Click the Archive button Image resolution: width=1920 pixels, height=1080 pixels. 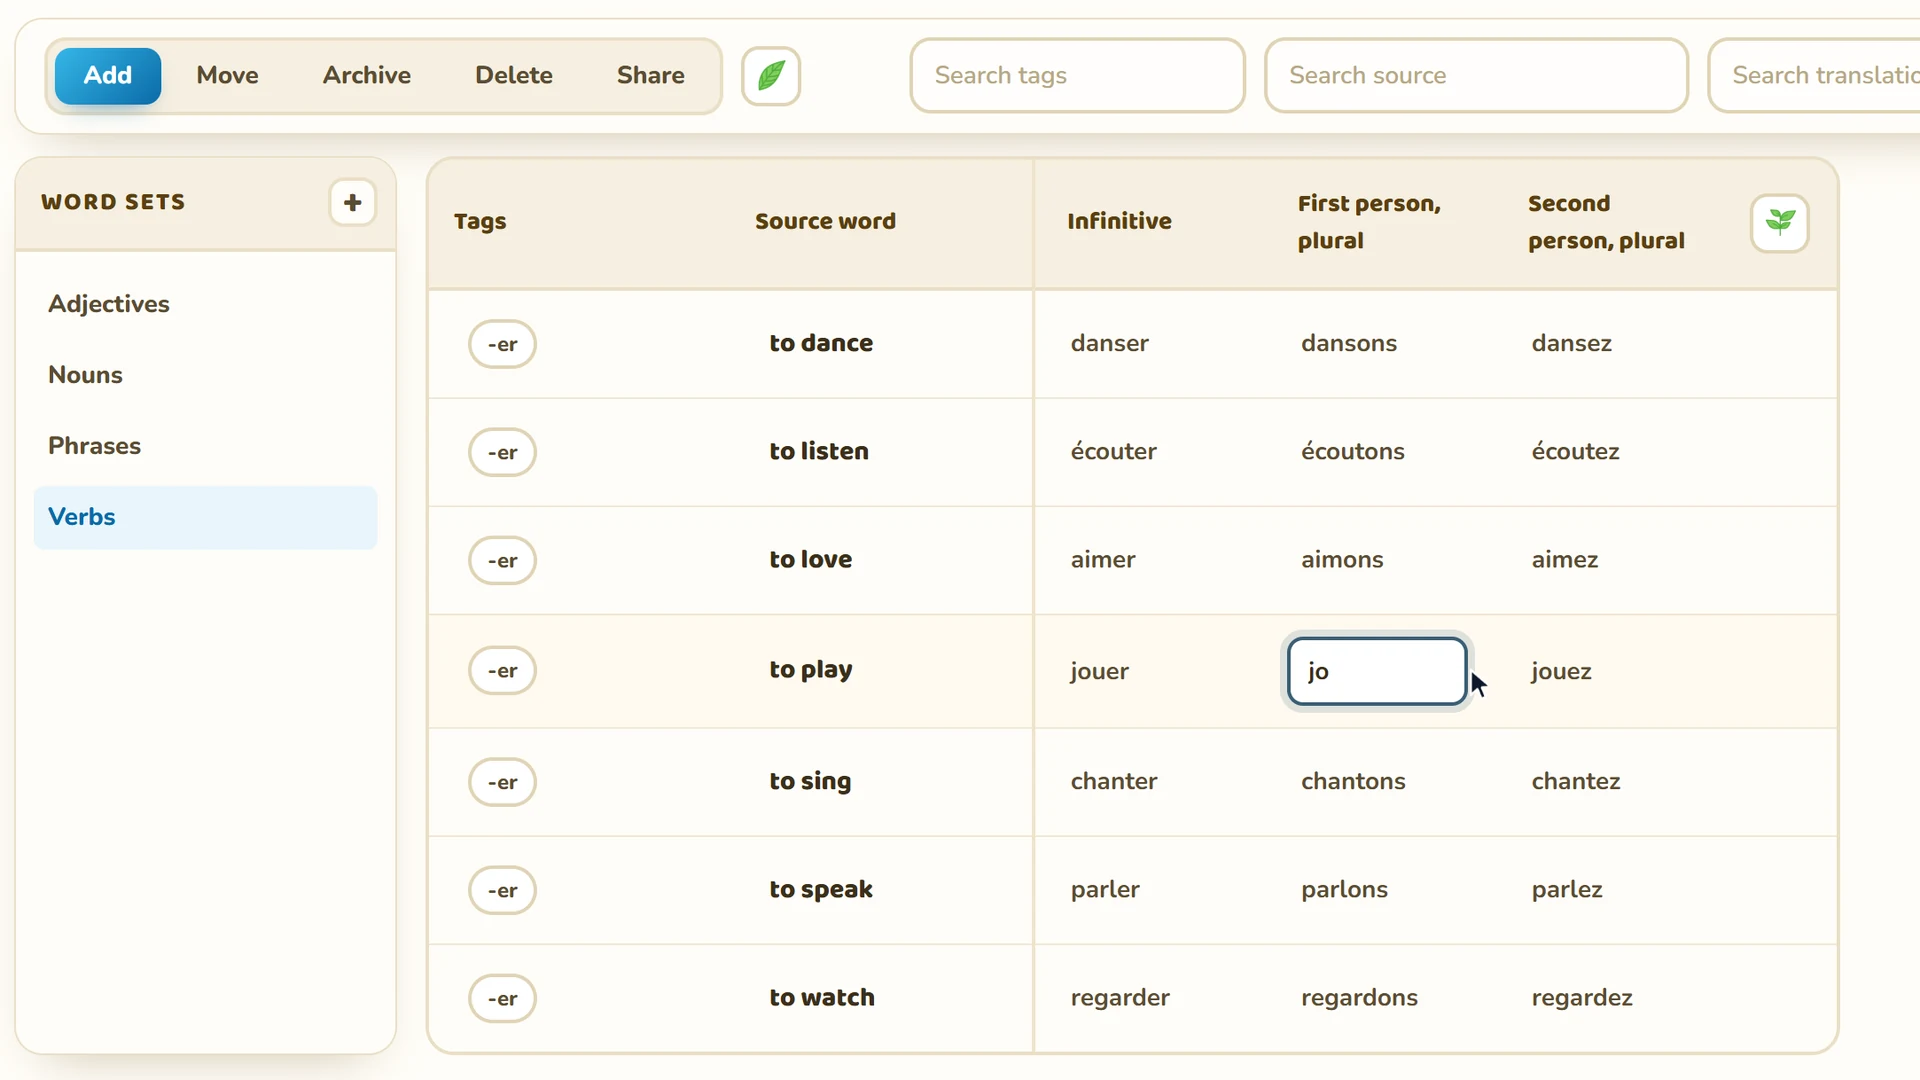point(366,76)
